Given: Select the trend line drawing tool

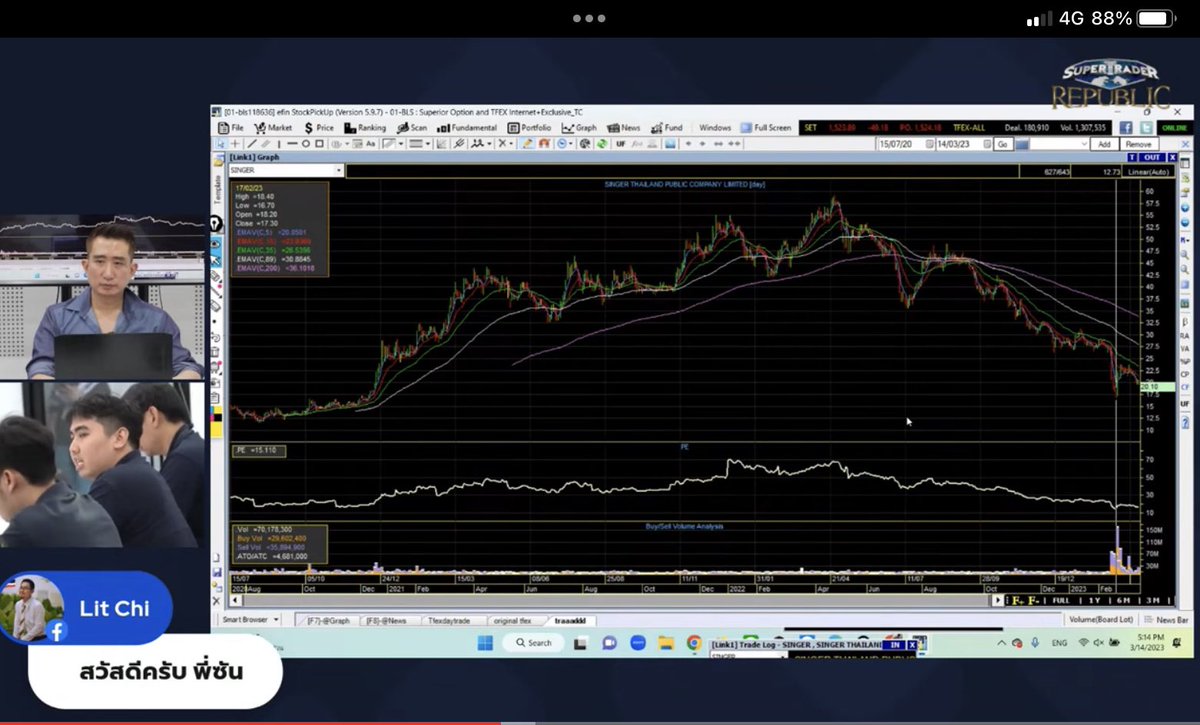Looking at the screenshot, I should tap(250, 144).
